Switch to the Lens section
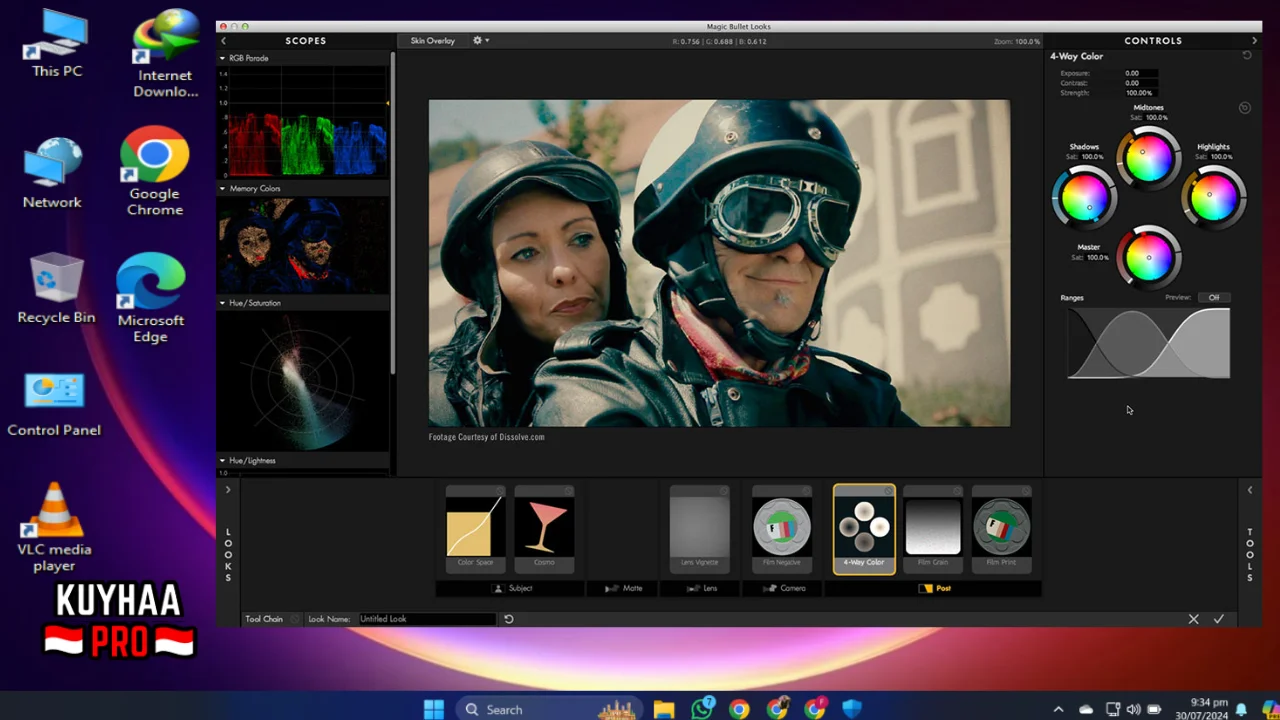The image size is (1280, 720). tap(702, 588)
